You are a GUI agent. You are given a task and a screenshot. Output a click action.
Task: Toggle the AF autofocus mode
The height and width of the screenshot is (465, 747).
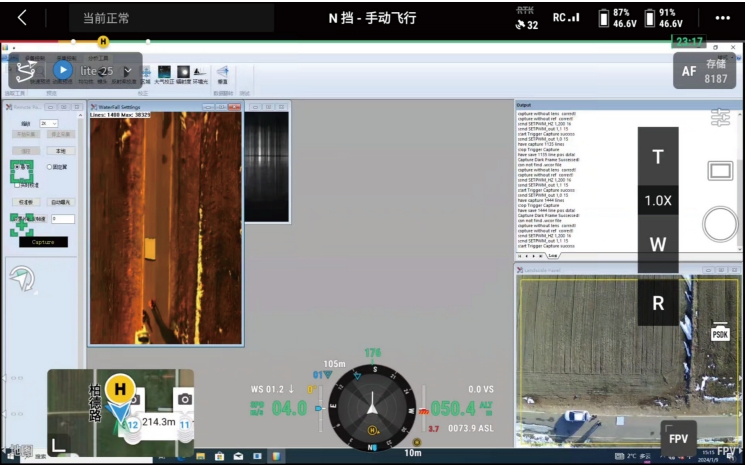click(689, 71)
